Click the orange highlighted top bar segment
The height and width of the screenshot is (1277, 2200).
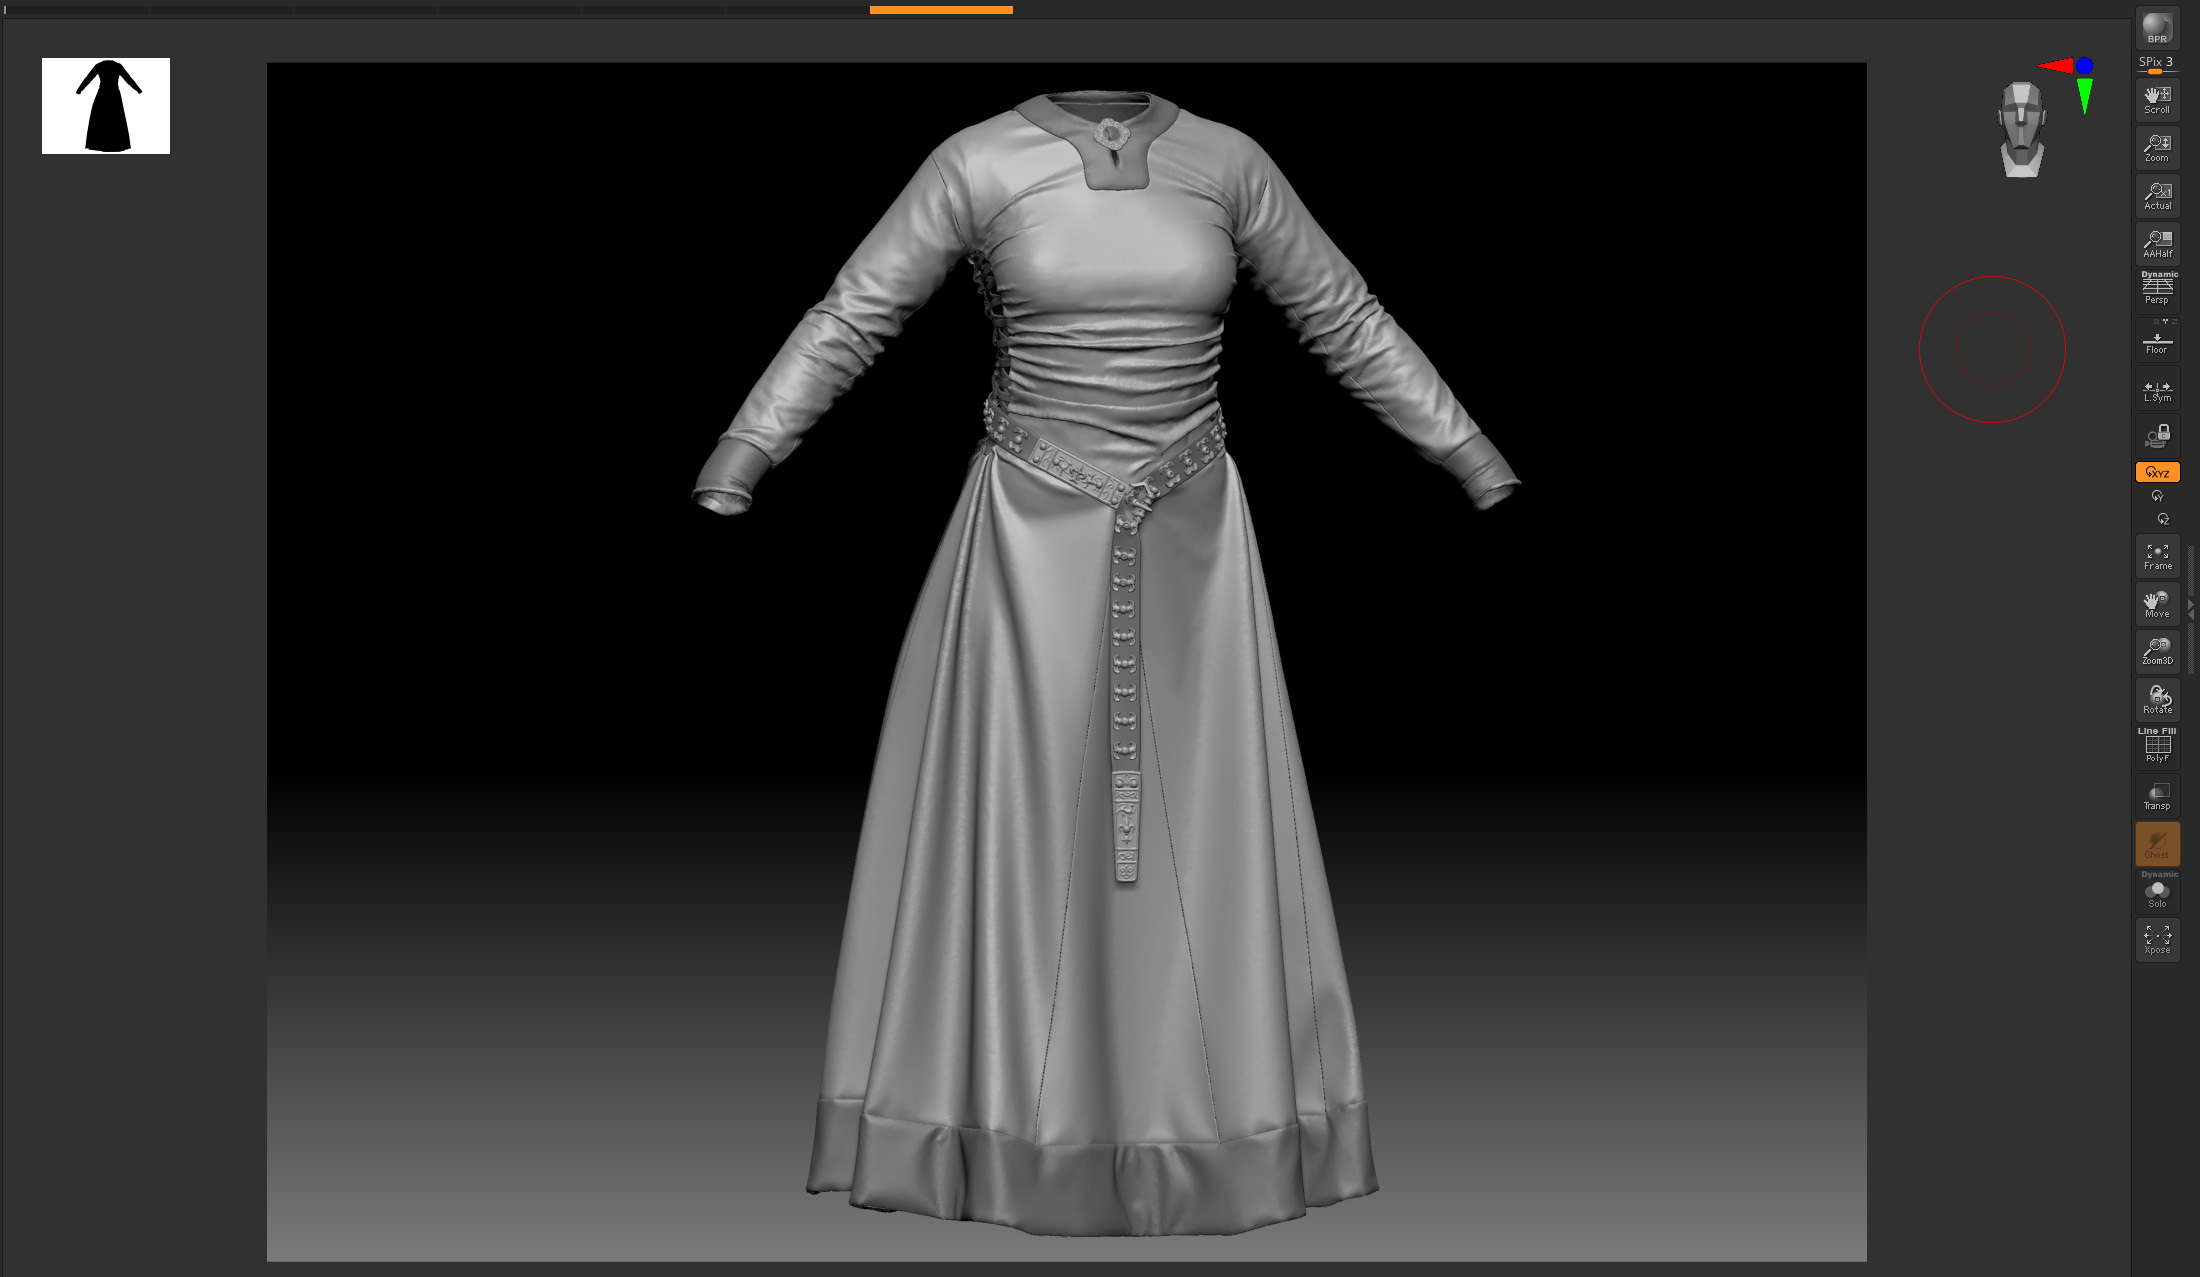click(x=941, y=10)
